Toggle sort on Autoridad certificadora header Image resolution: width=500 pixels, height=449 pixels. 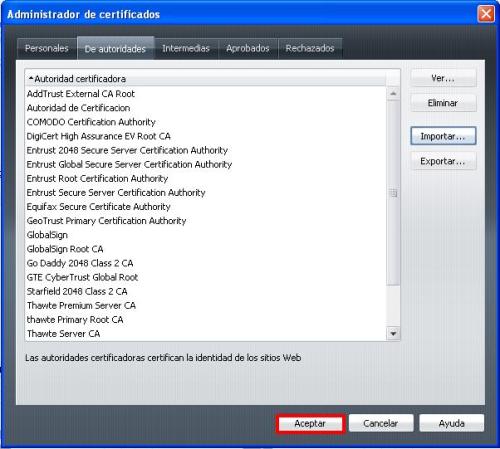tap(206, 79)
